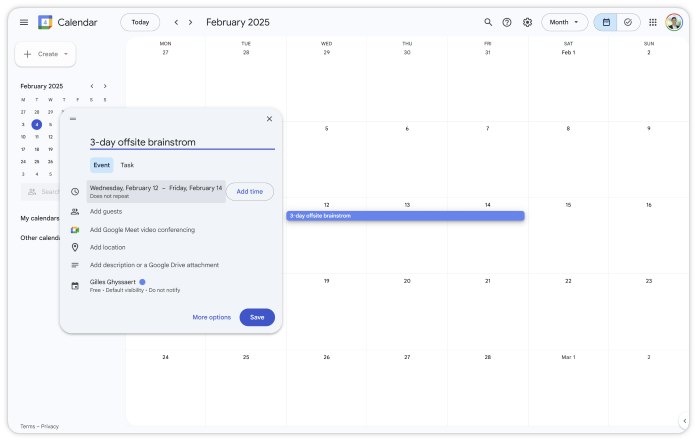Screen dimensions: 697x441
Task: Go to previous month in mini calendar
Action: coord(92,86)
